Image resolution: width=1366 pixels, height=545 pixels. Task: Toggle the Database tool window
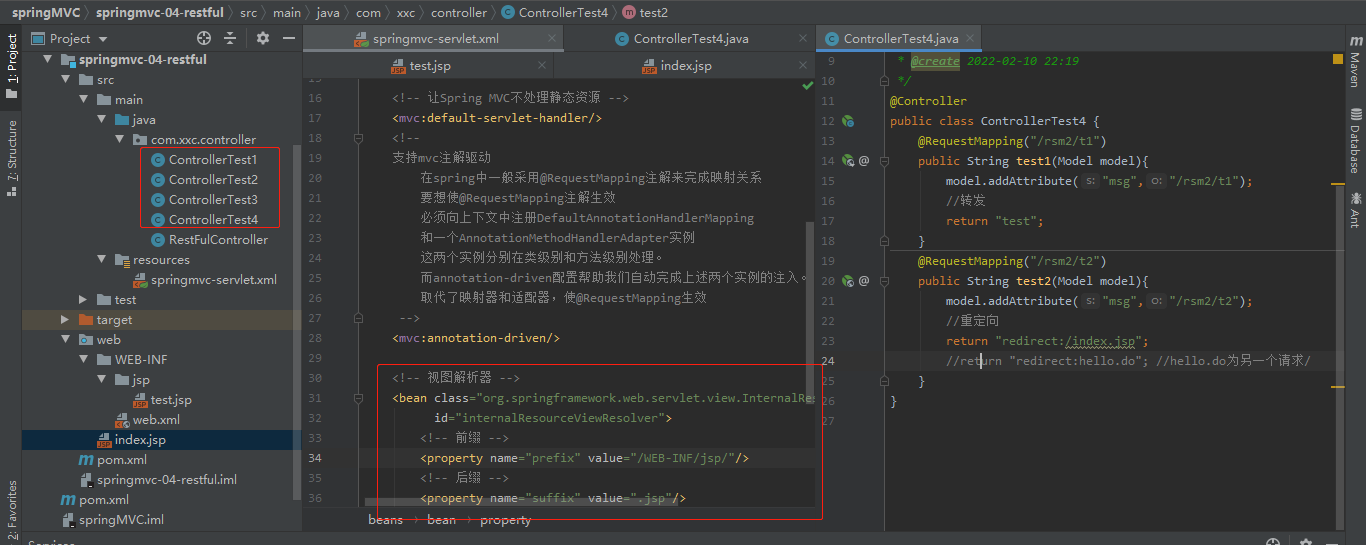click(x=1355, y=140)
